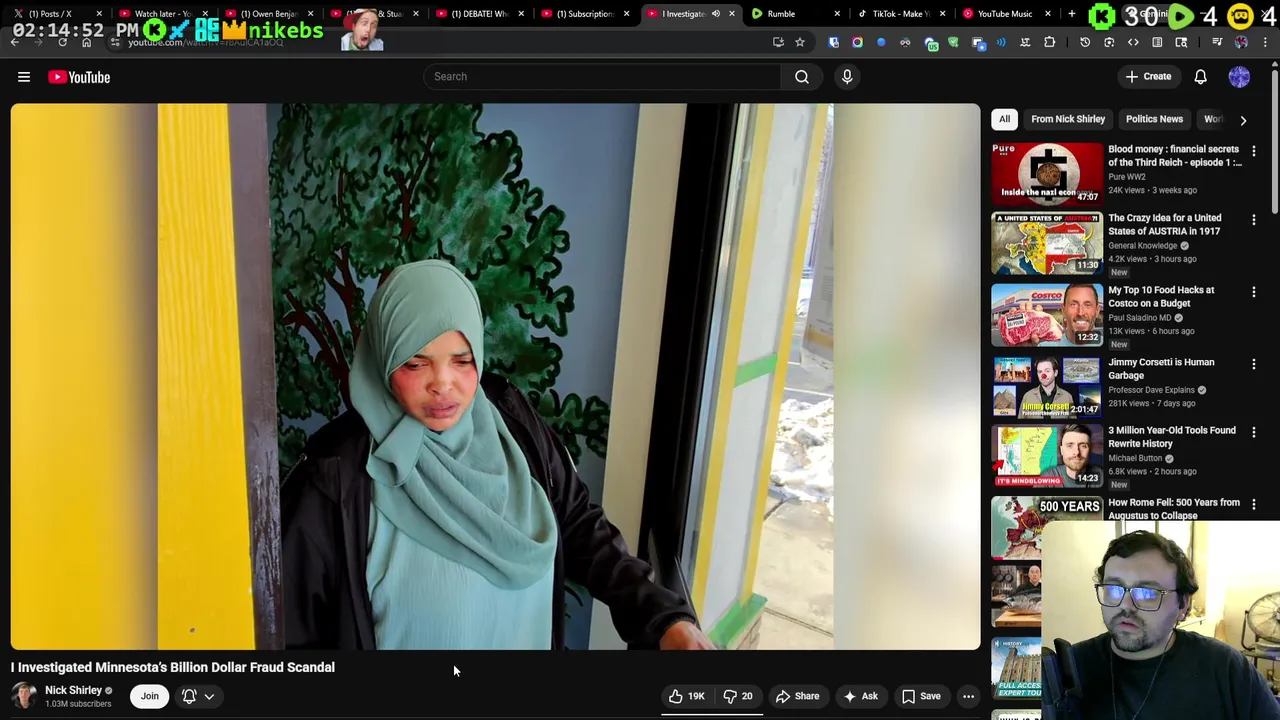1280x720 pixels.
Task: Click the Create button
Action: pyautogui.click(x=1148, y=77)
